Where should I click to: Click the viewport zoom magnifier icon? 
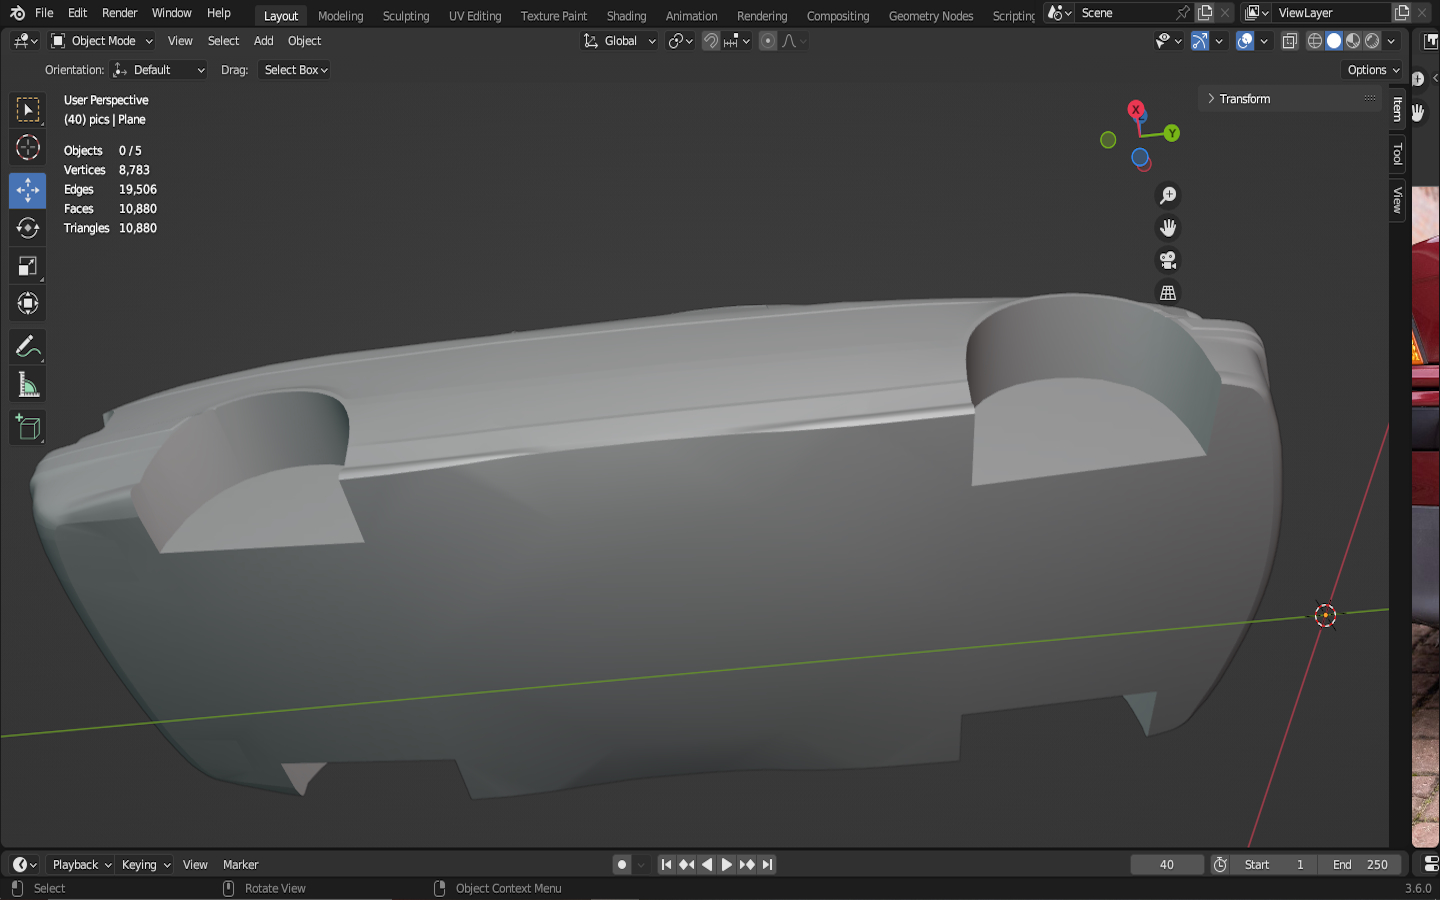coord(1167,196)
